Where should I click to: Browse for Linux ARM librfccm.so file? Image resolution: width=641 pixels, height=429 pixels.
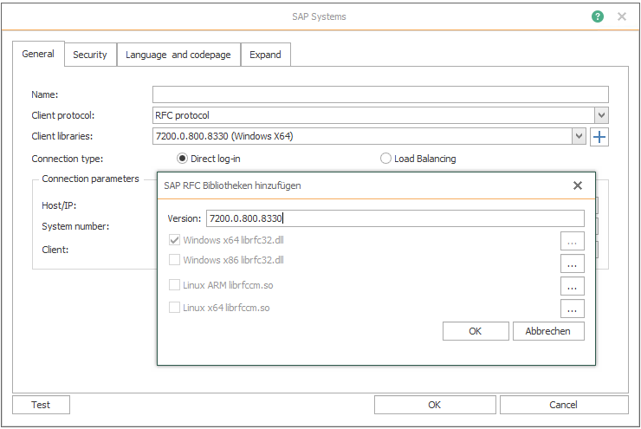[x=572, y=287]
